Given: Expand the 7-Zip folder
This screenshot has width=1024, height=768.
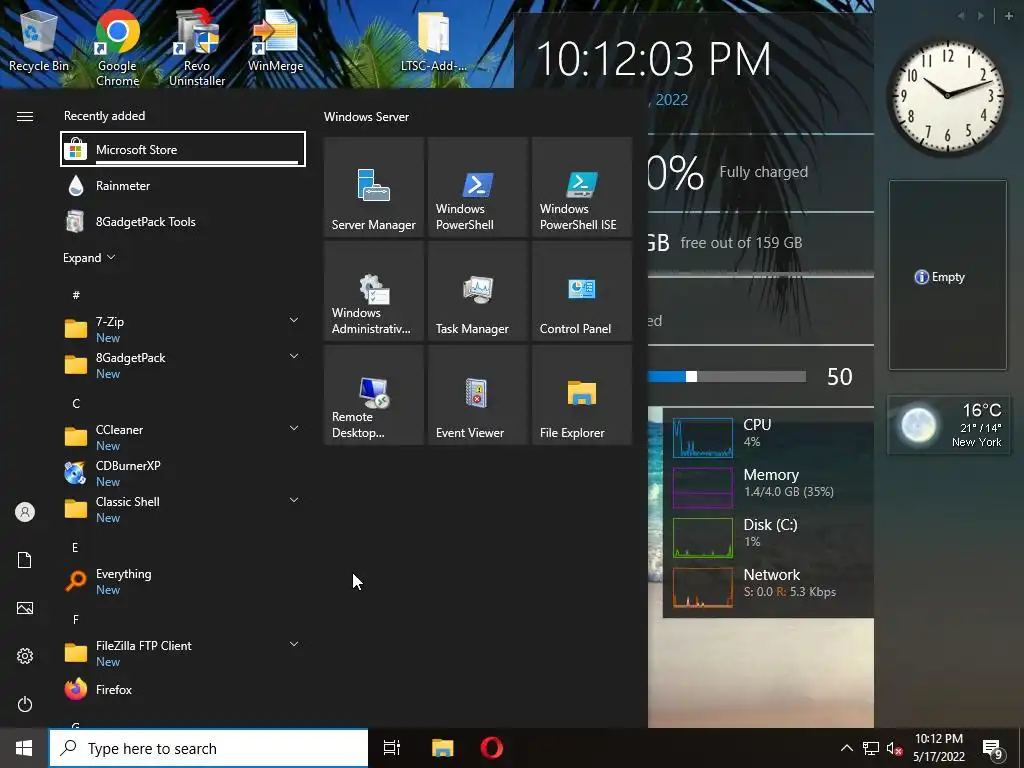Looking at the screenshot, I should 294,320.
